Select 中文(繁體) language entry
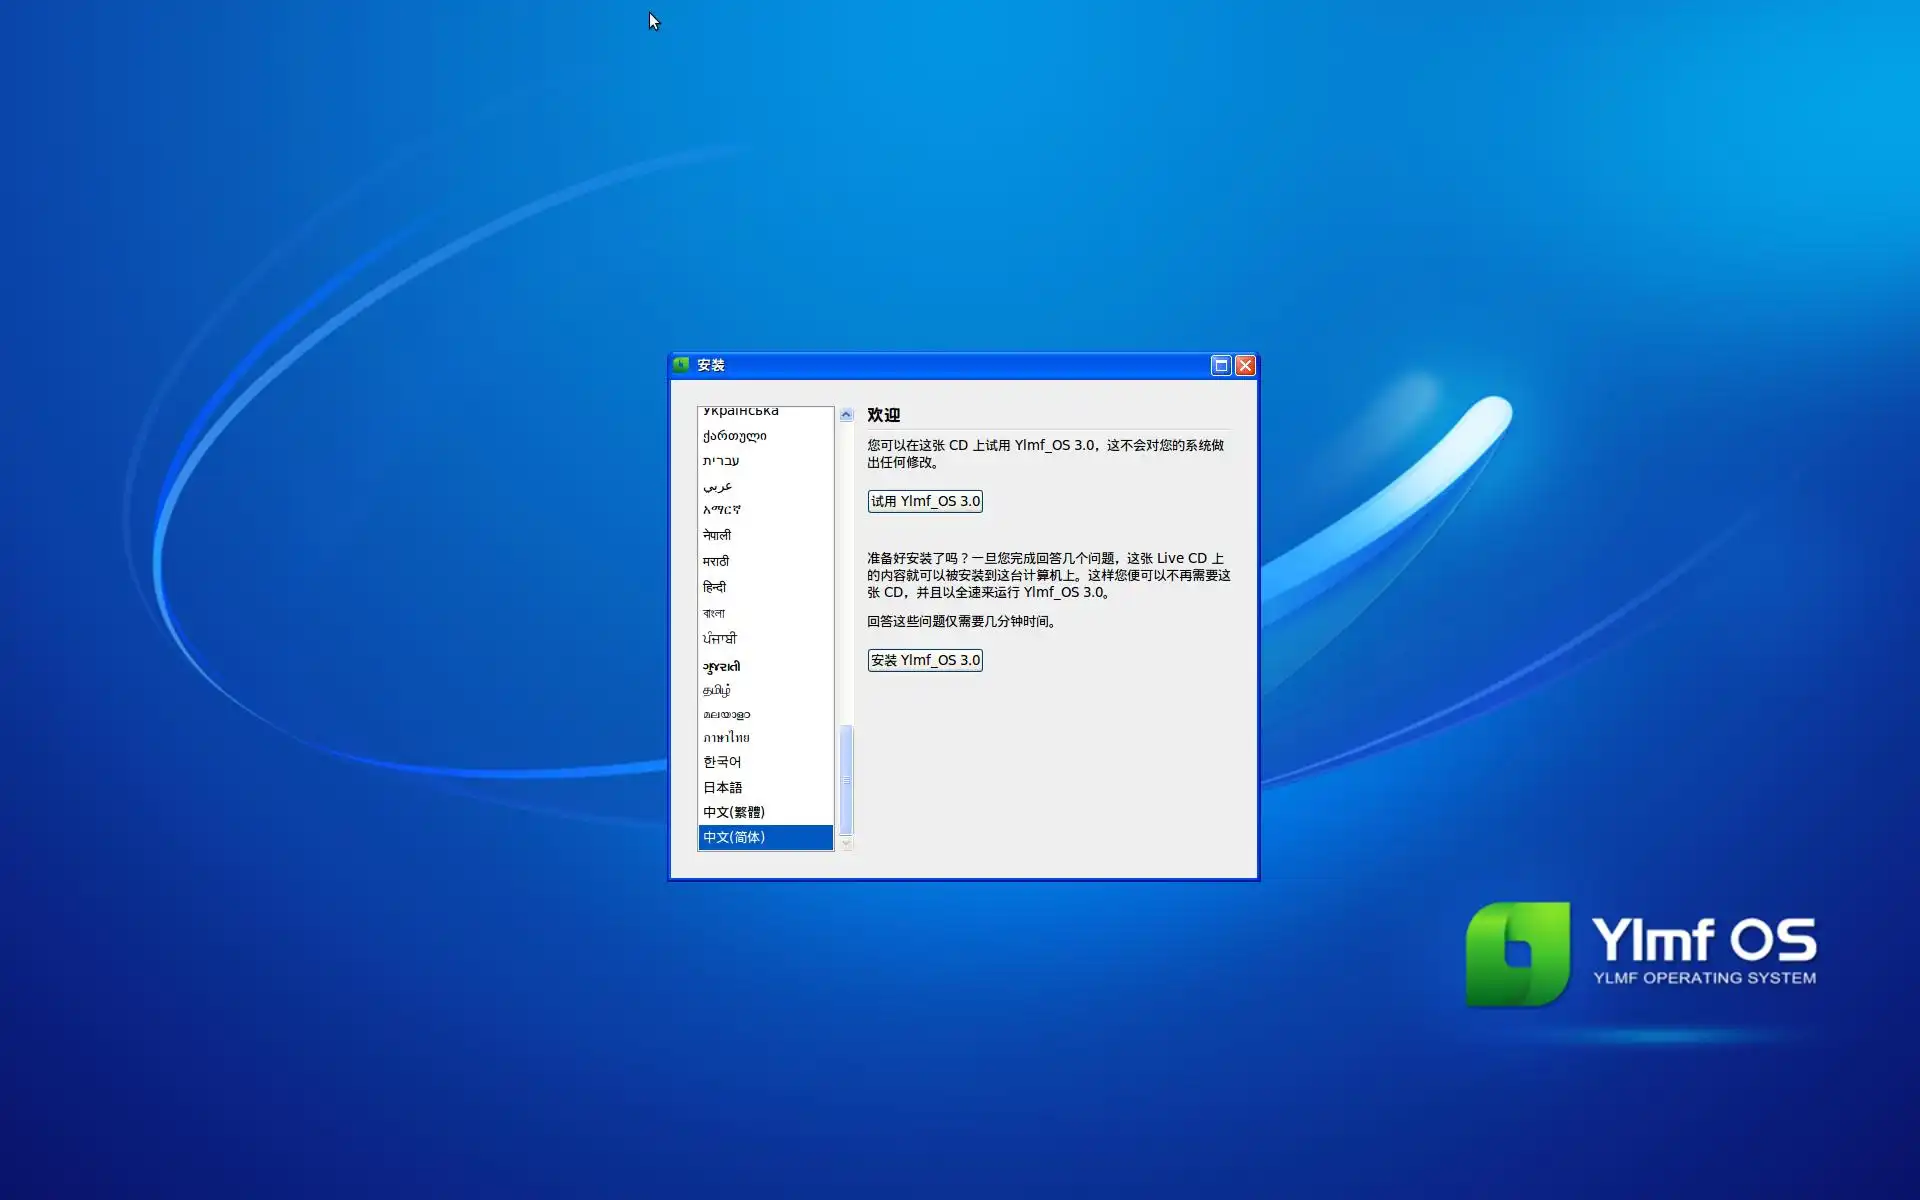This screenshot has width=1920, height=1200. coord(734,812)
